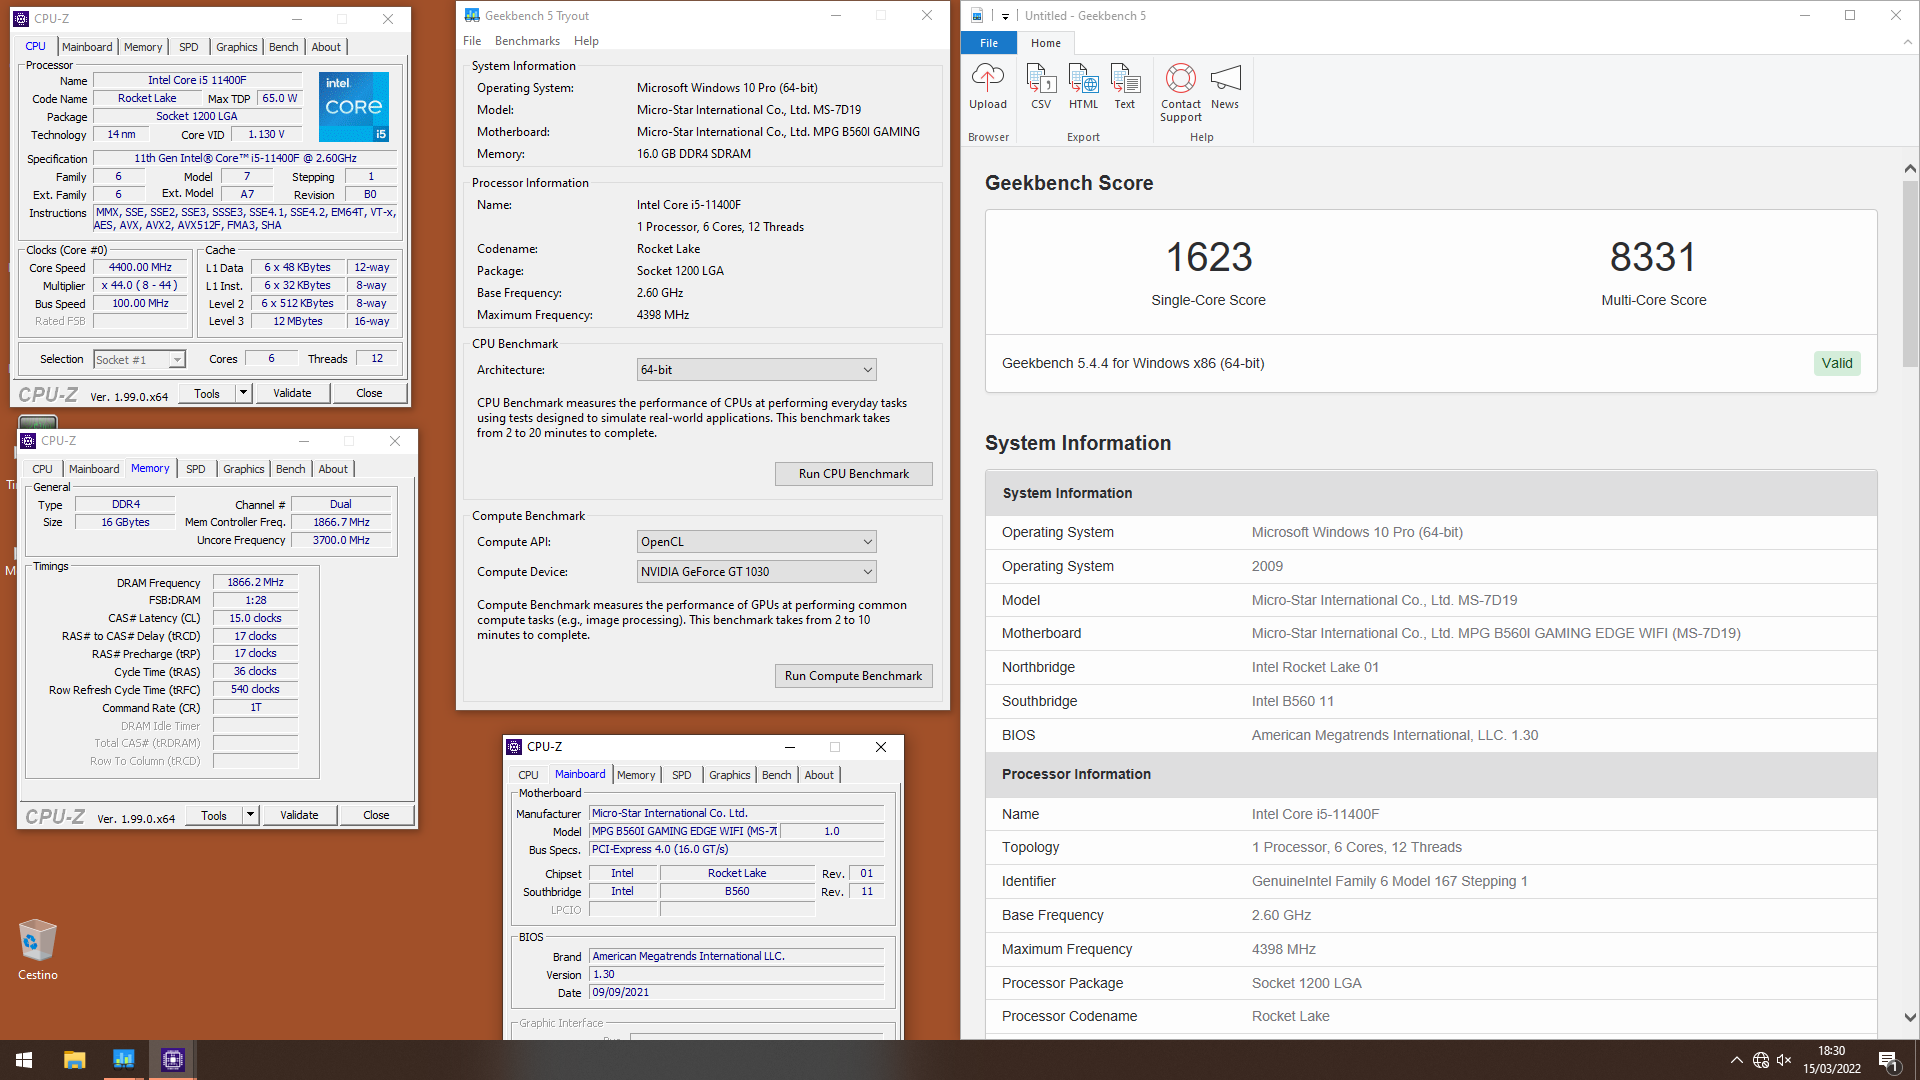
Task: Click the top CPU-Z window title icon
Action: pos(21,19)
